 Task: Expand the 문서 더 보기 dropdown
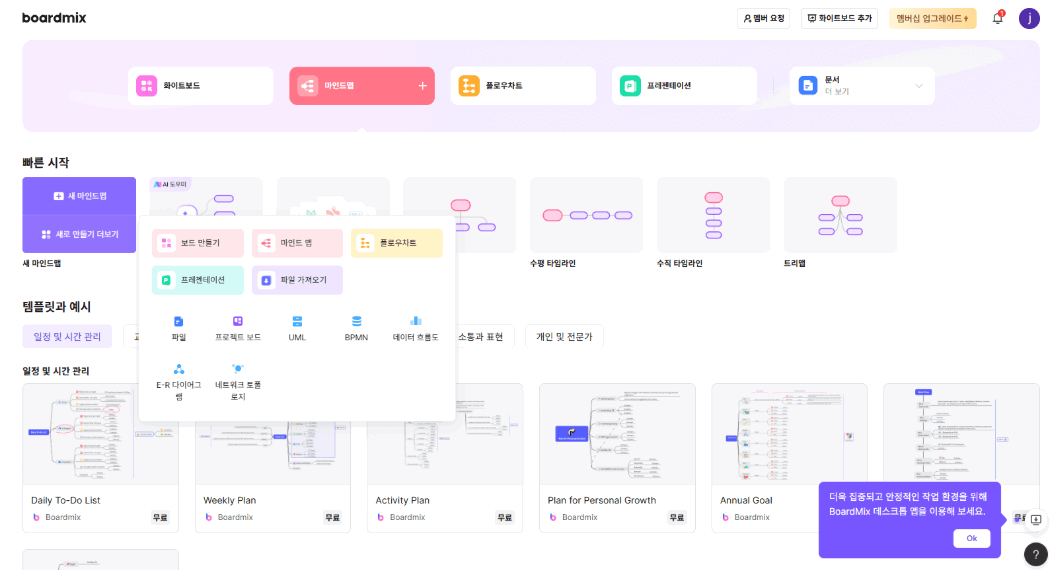point(918,86)
